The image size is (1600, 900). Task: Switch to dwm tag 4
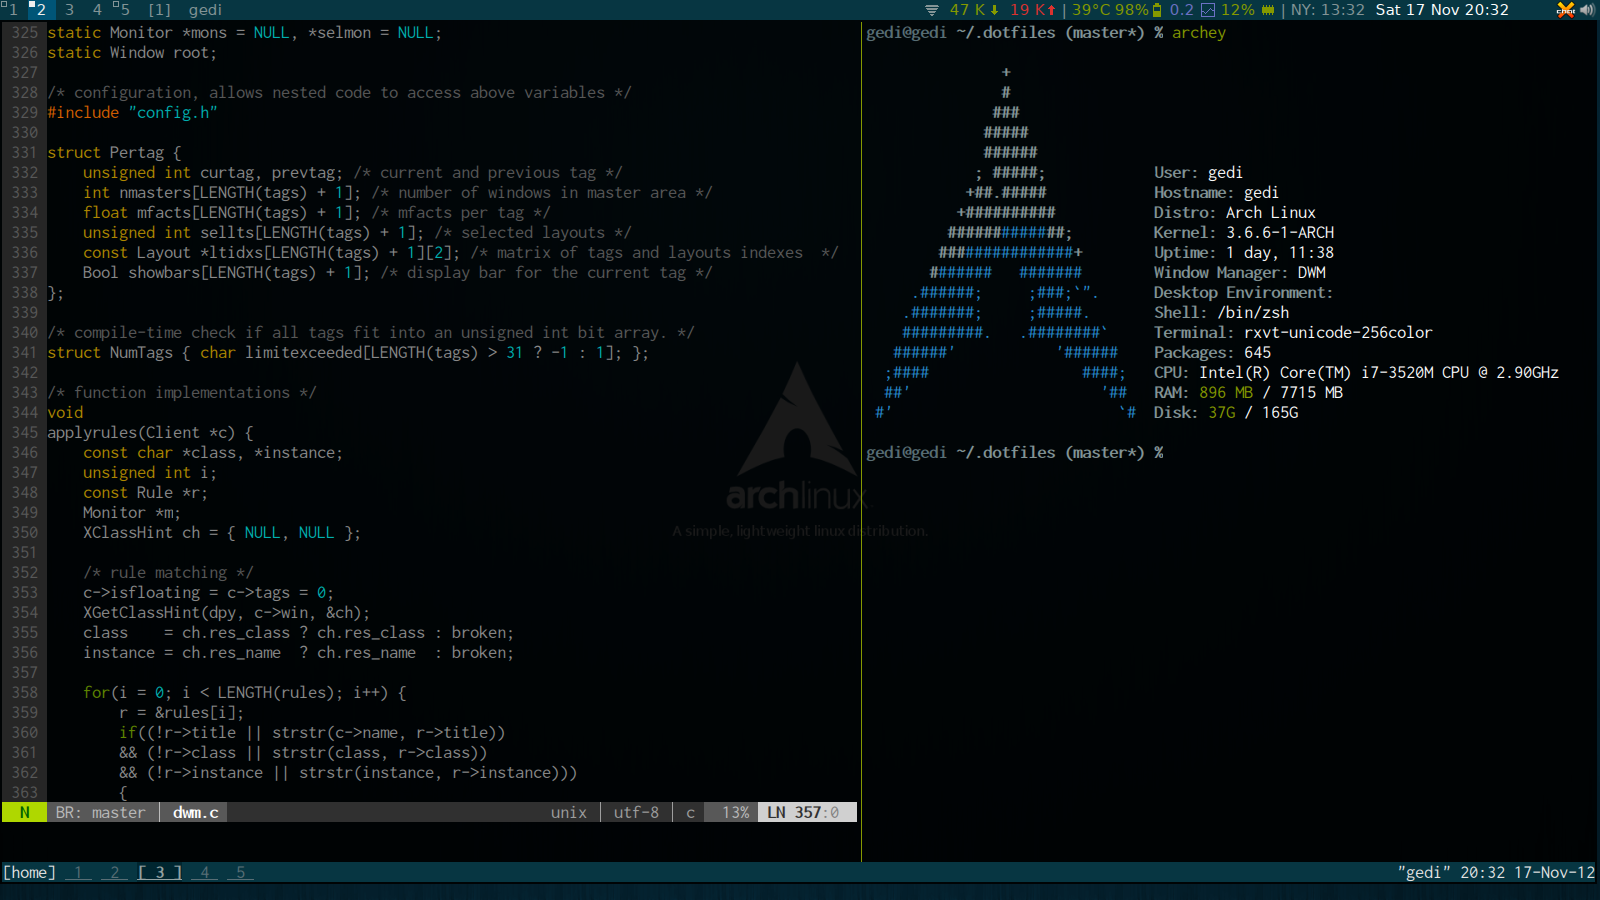97,10
